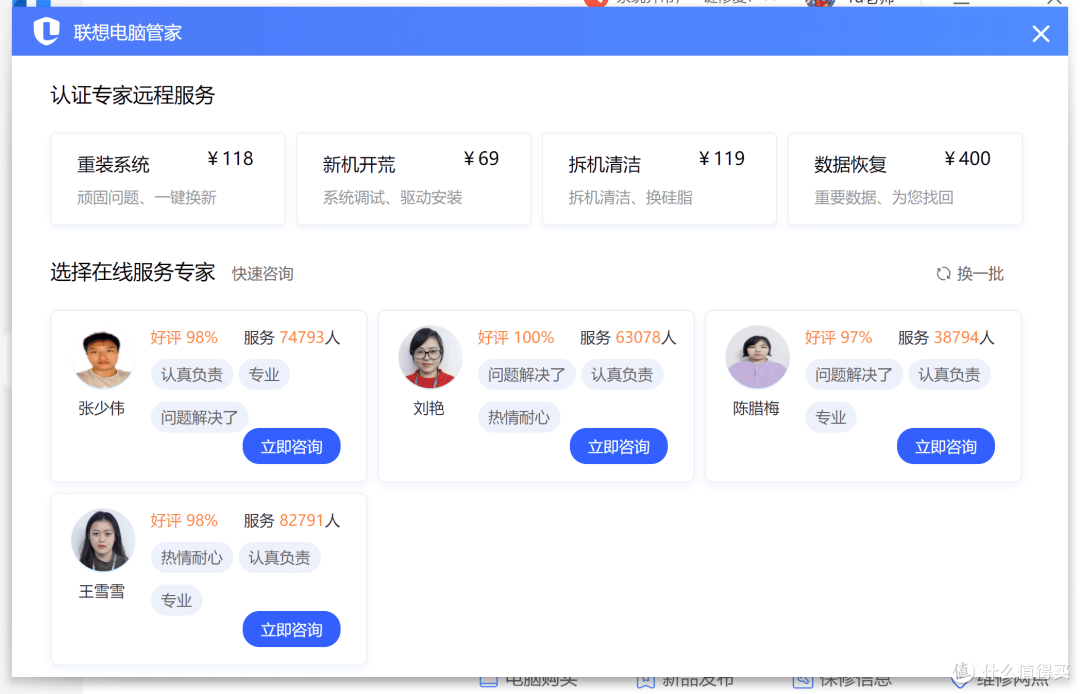Click the 服务 63078人 count
This screenshot has width=1080, height=694.
627,337
